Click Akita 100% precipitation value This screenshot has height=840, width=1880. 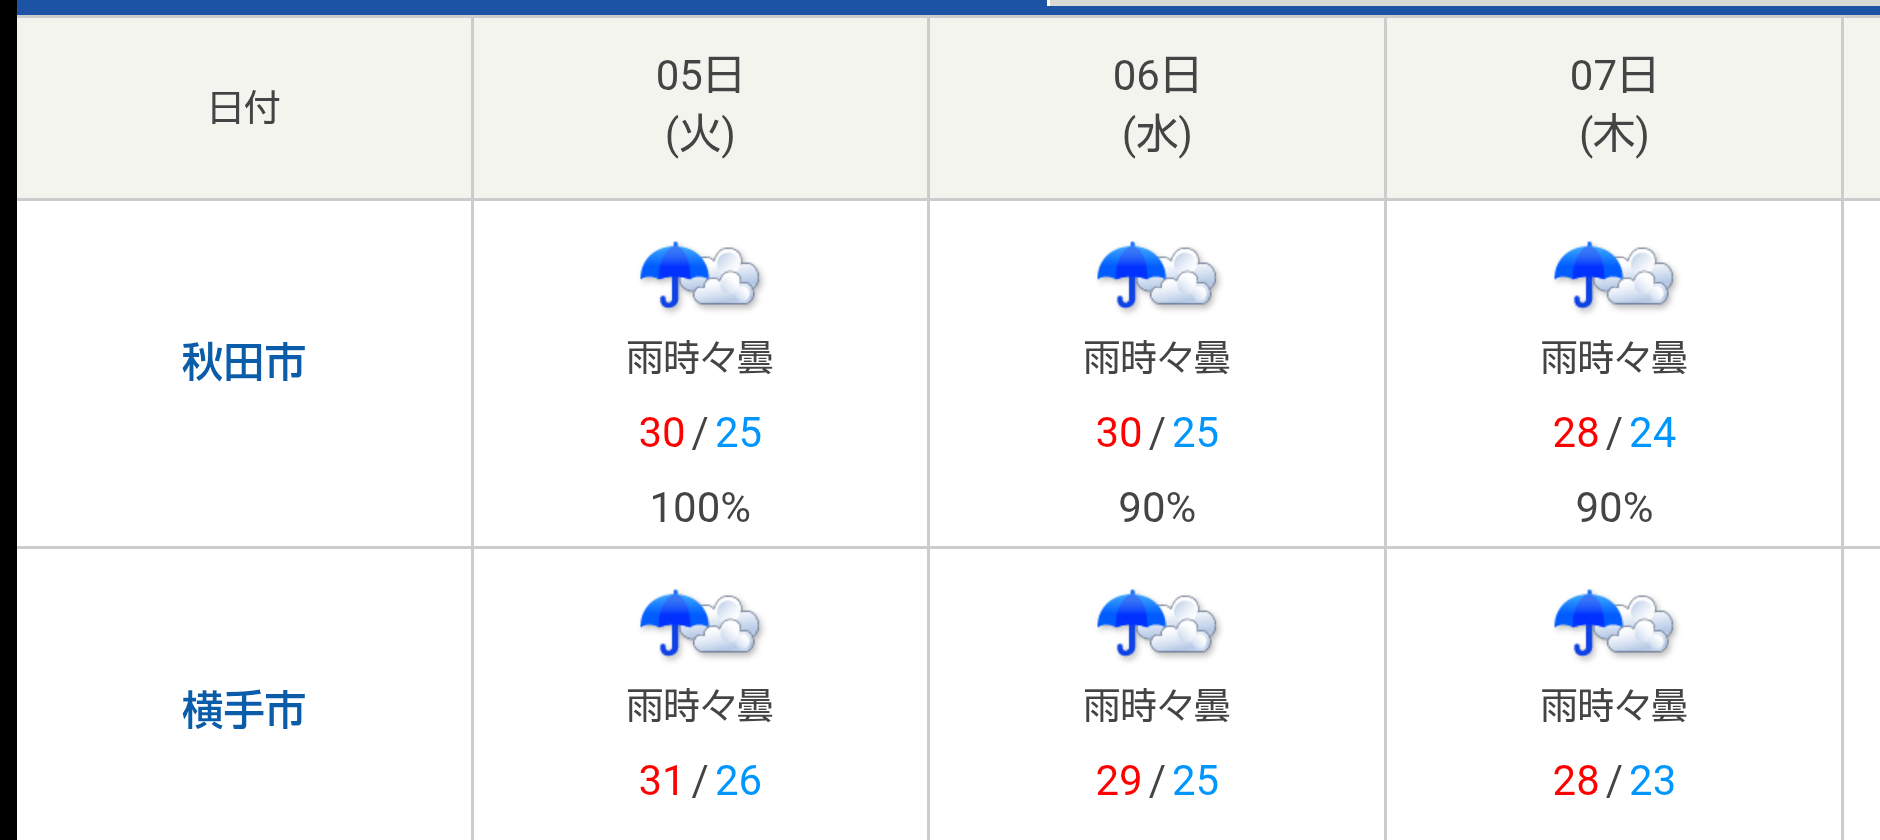pos(700,508)
